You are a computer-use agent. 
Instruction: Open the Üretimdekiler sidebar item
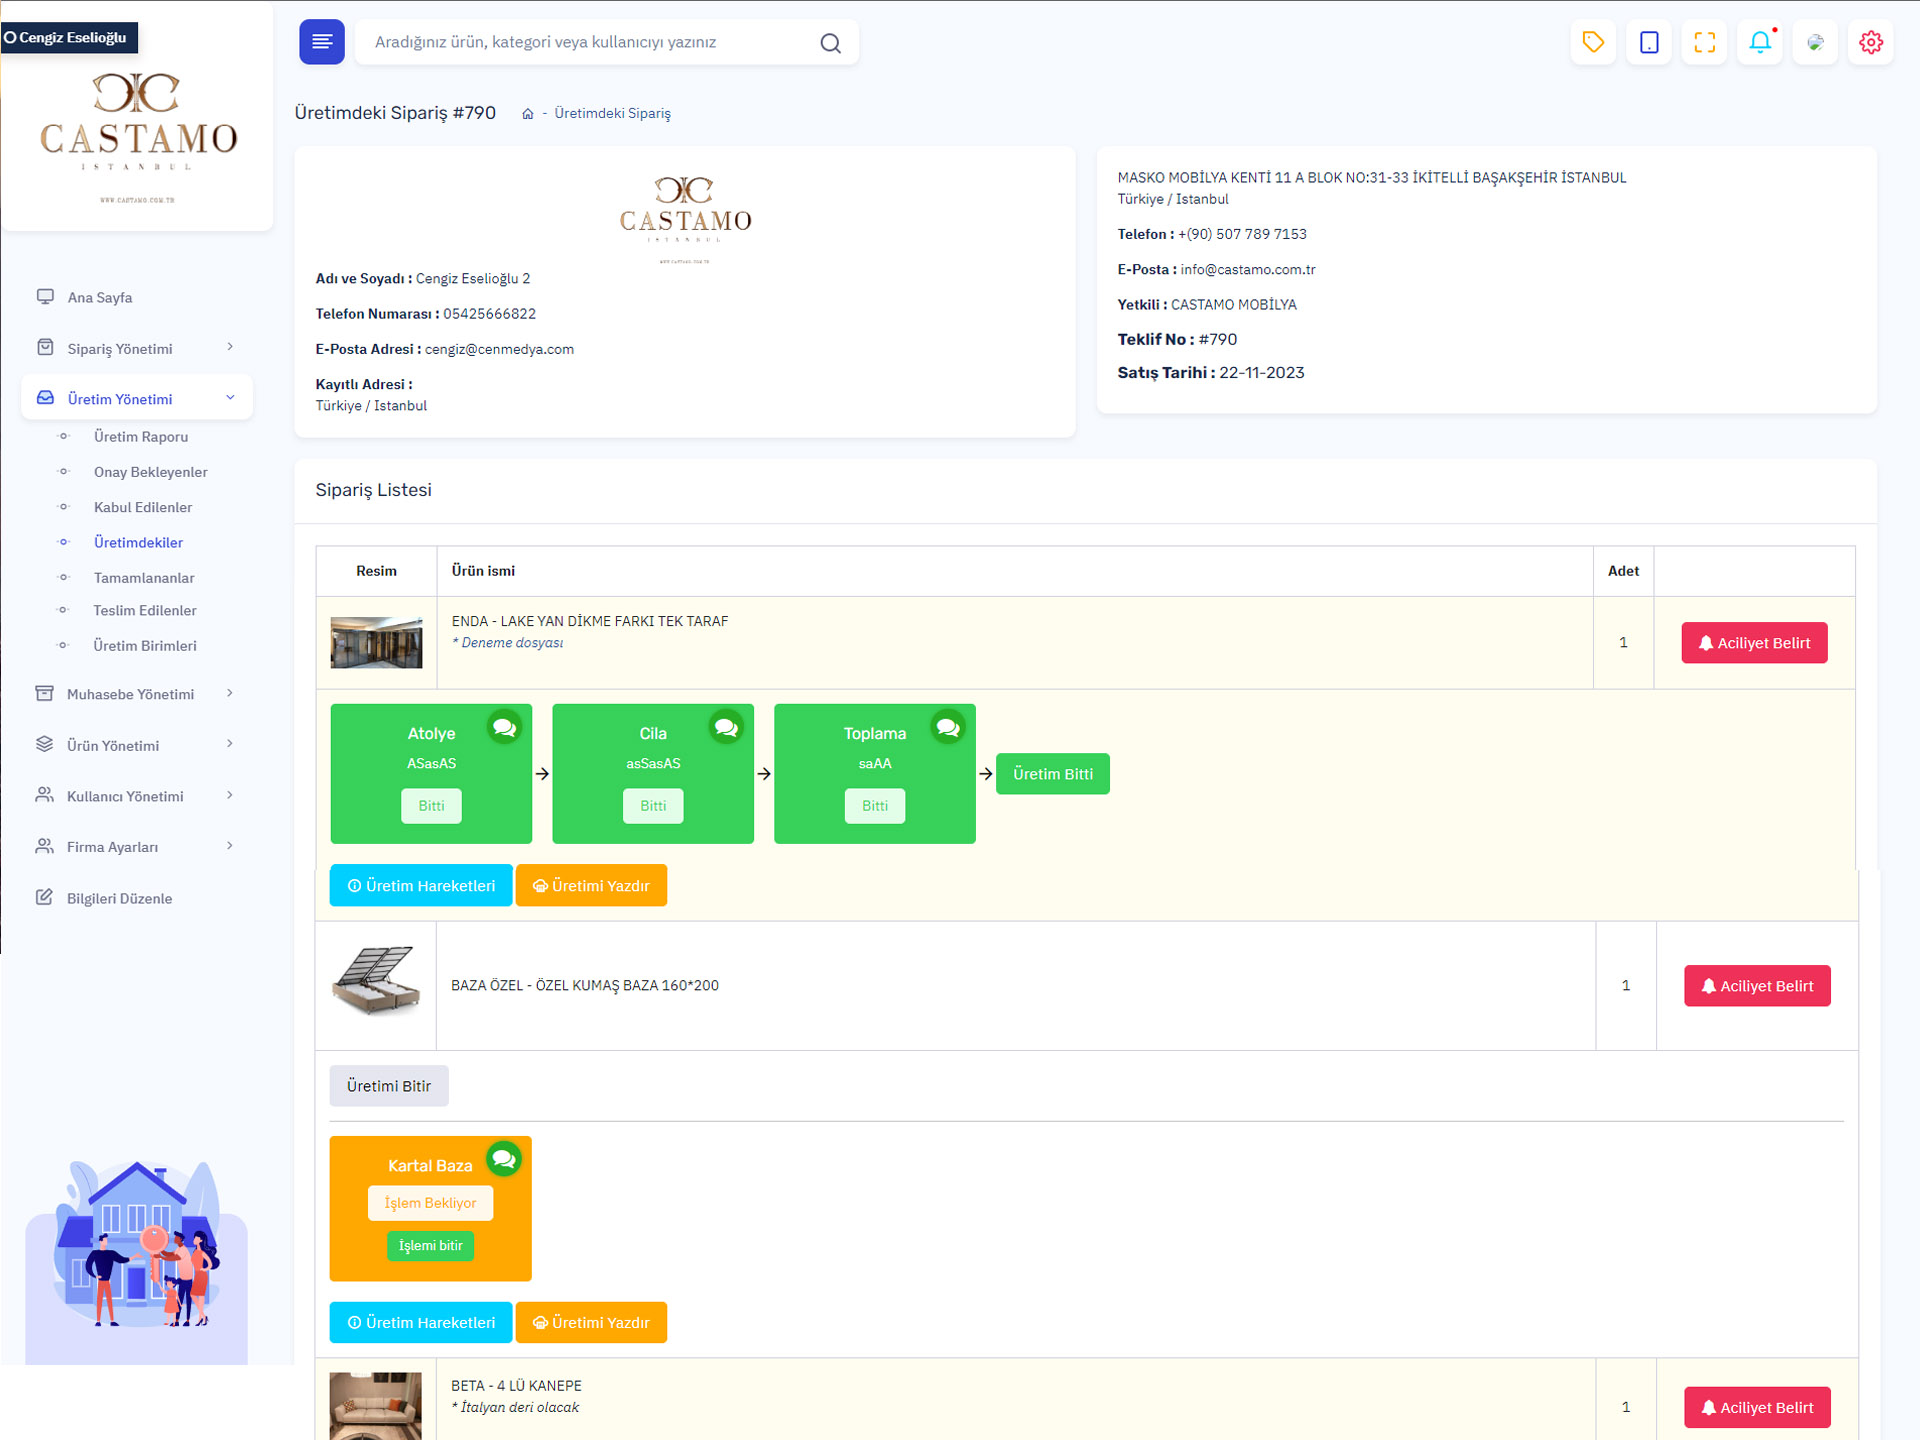coord(138,542)
